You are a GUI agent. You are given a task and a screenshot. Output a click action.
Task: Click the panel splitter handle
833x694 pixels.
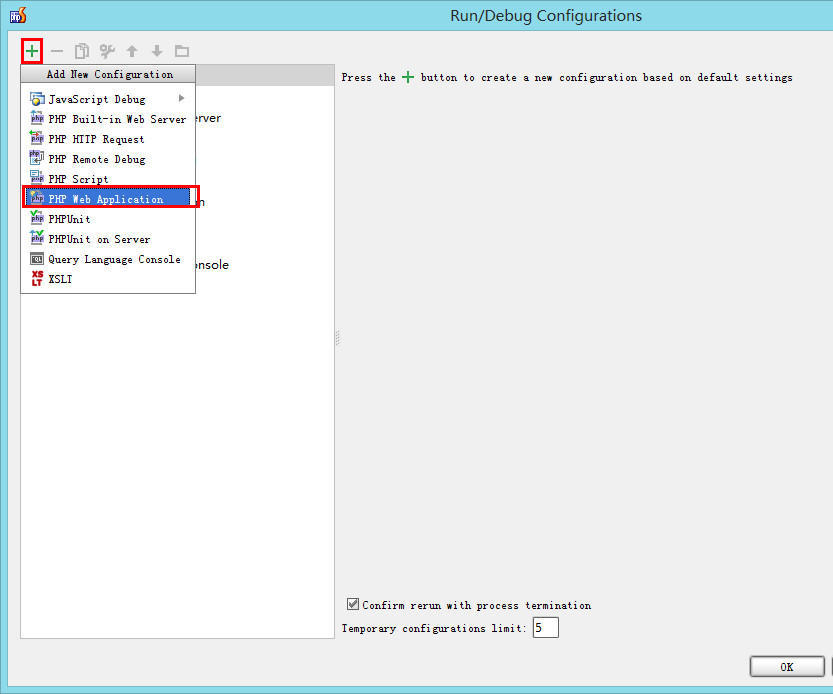[x=337, y=338]
